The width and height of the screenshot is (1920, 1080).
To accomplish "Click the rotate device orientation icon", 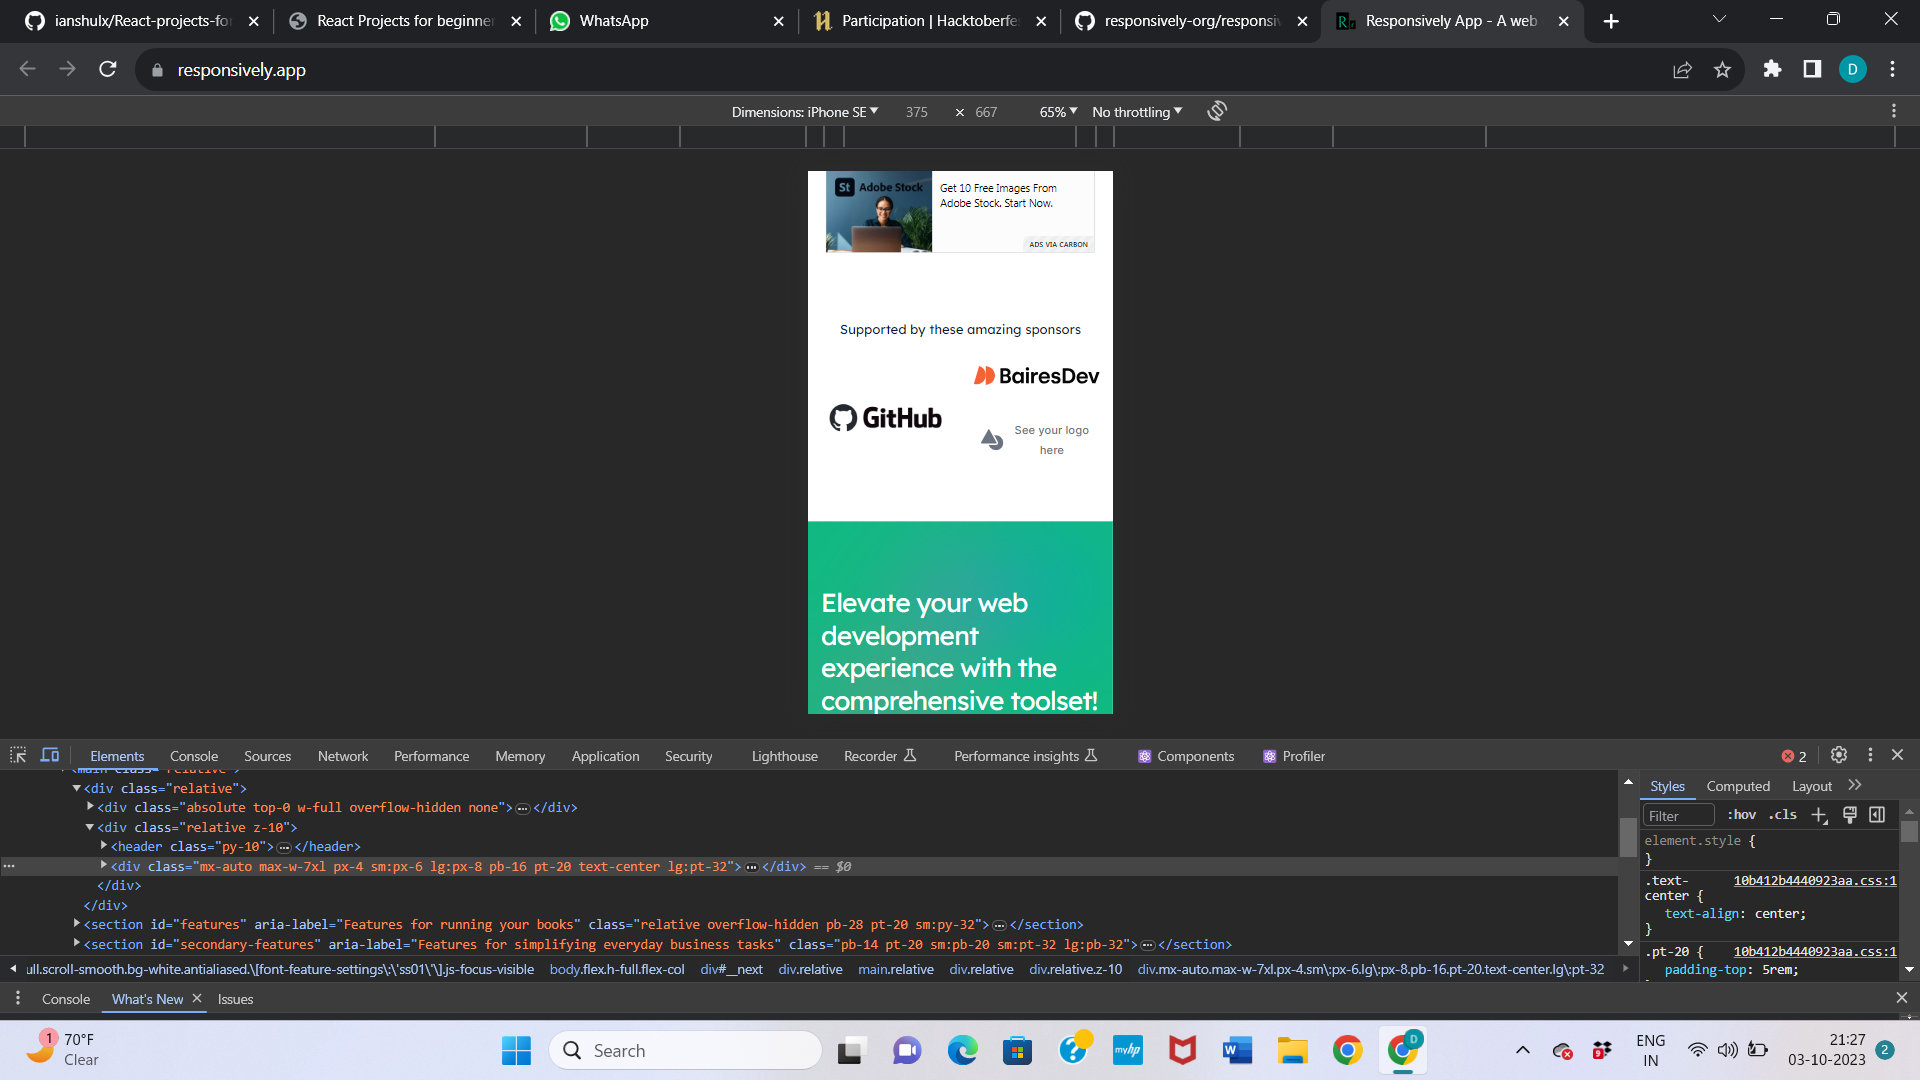I will pos(1216,111).
